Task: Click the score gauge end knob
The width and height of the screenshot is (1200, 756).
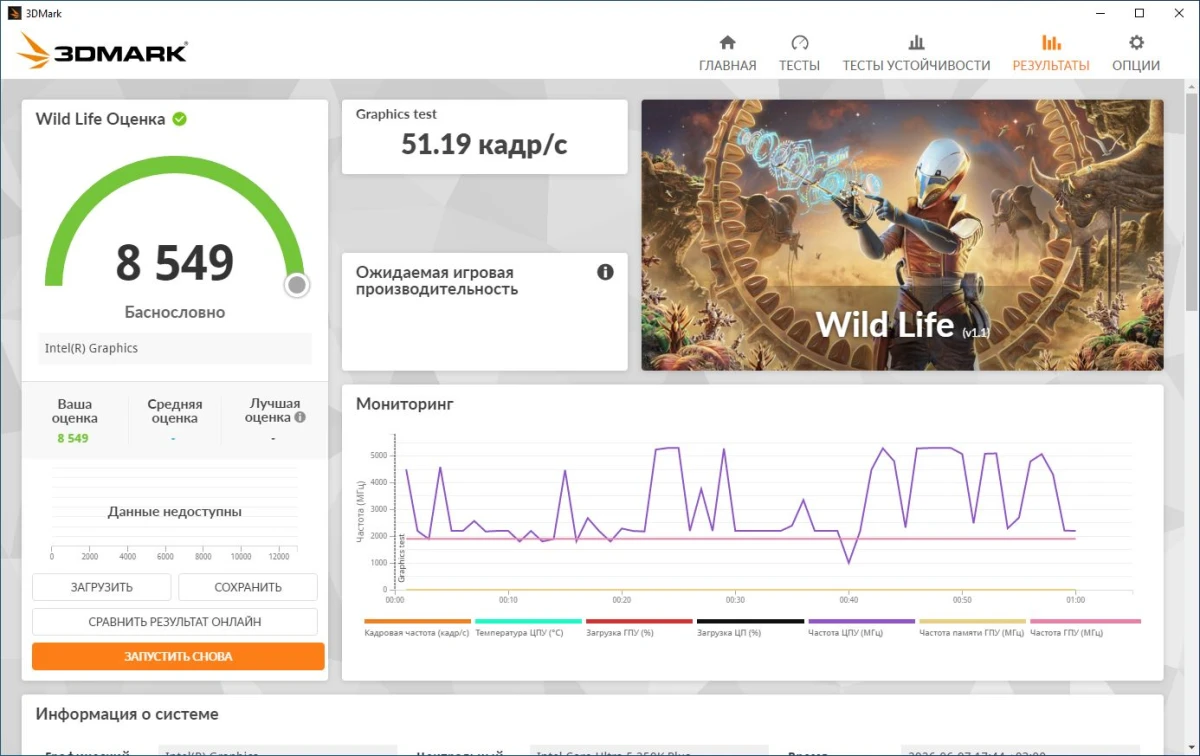Action: (x=296, y=285)
